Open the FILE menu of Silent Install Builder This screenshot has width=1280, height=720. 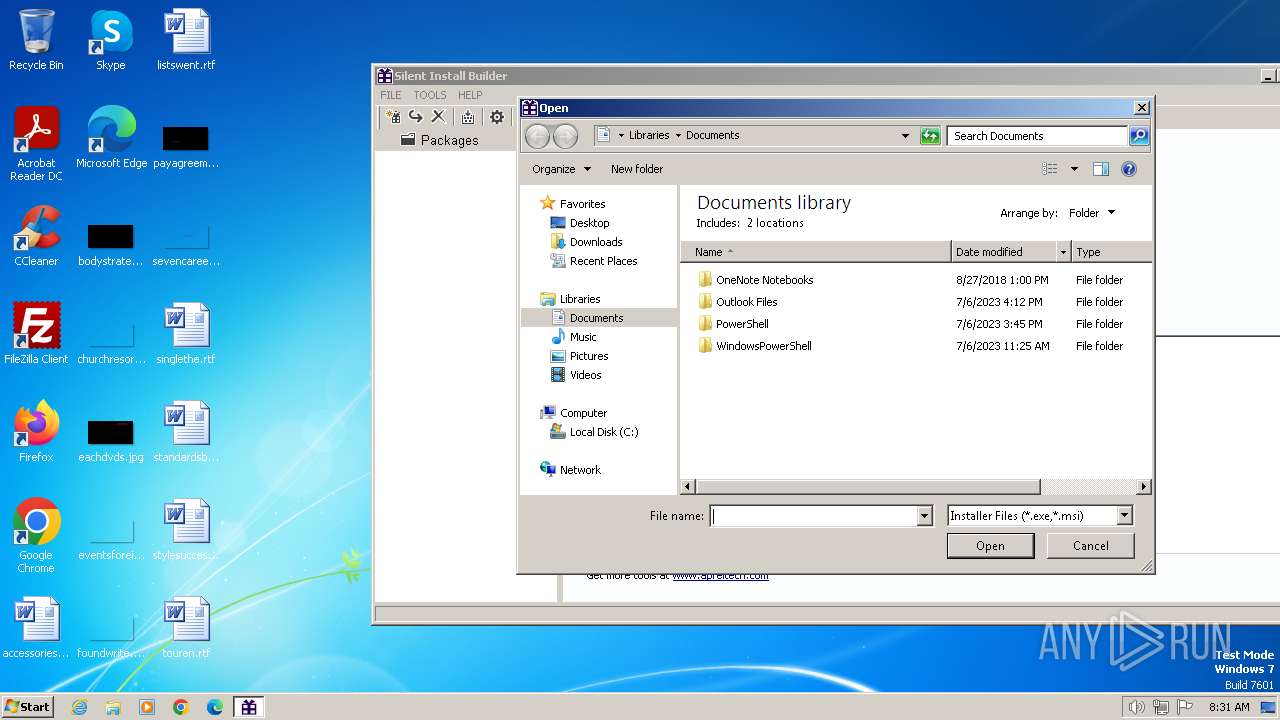(390, 95)
